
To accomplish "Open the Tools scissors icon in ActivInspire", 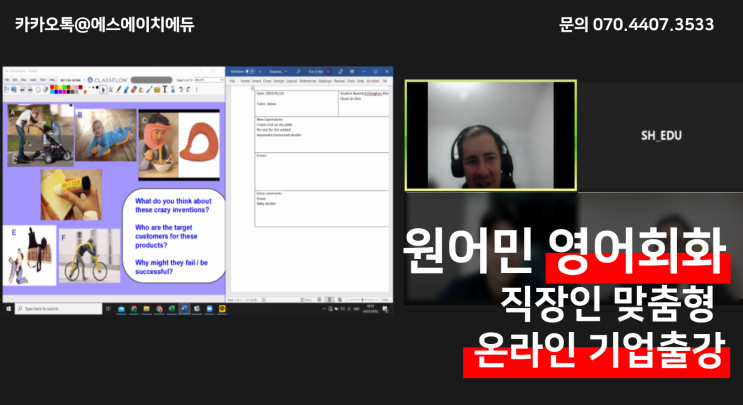I will coord(111,89).
